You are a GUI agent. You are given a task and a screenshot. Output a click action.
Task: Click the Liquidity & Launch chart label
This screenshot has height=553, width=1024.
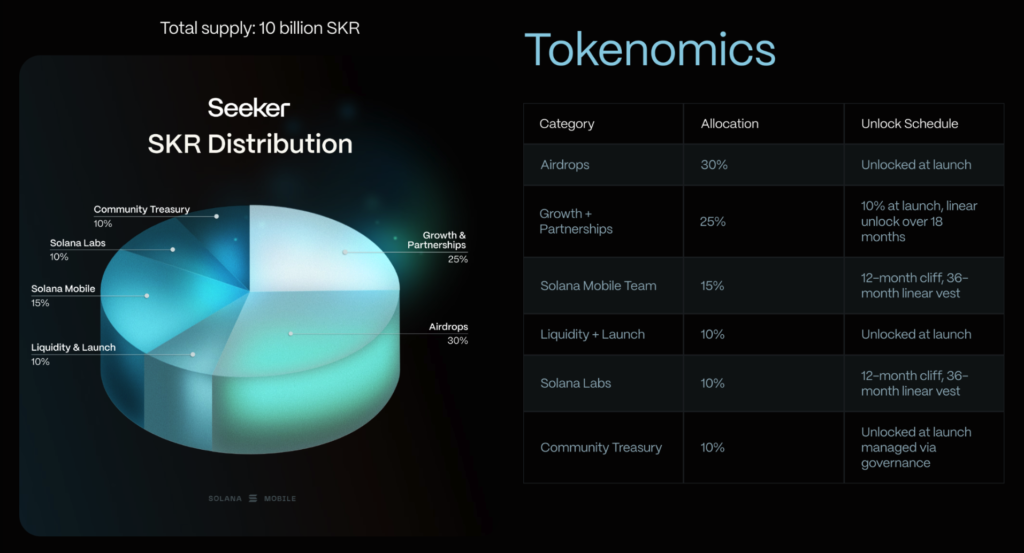click(x=73, y=354)
